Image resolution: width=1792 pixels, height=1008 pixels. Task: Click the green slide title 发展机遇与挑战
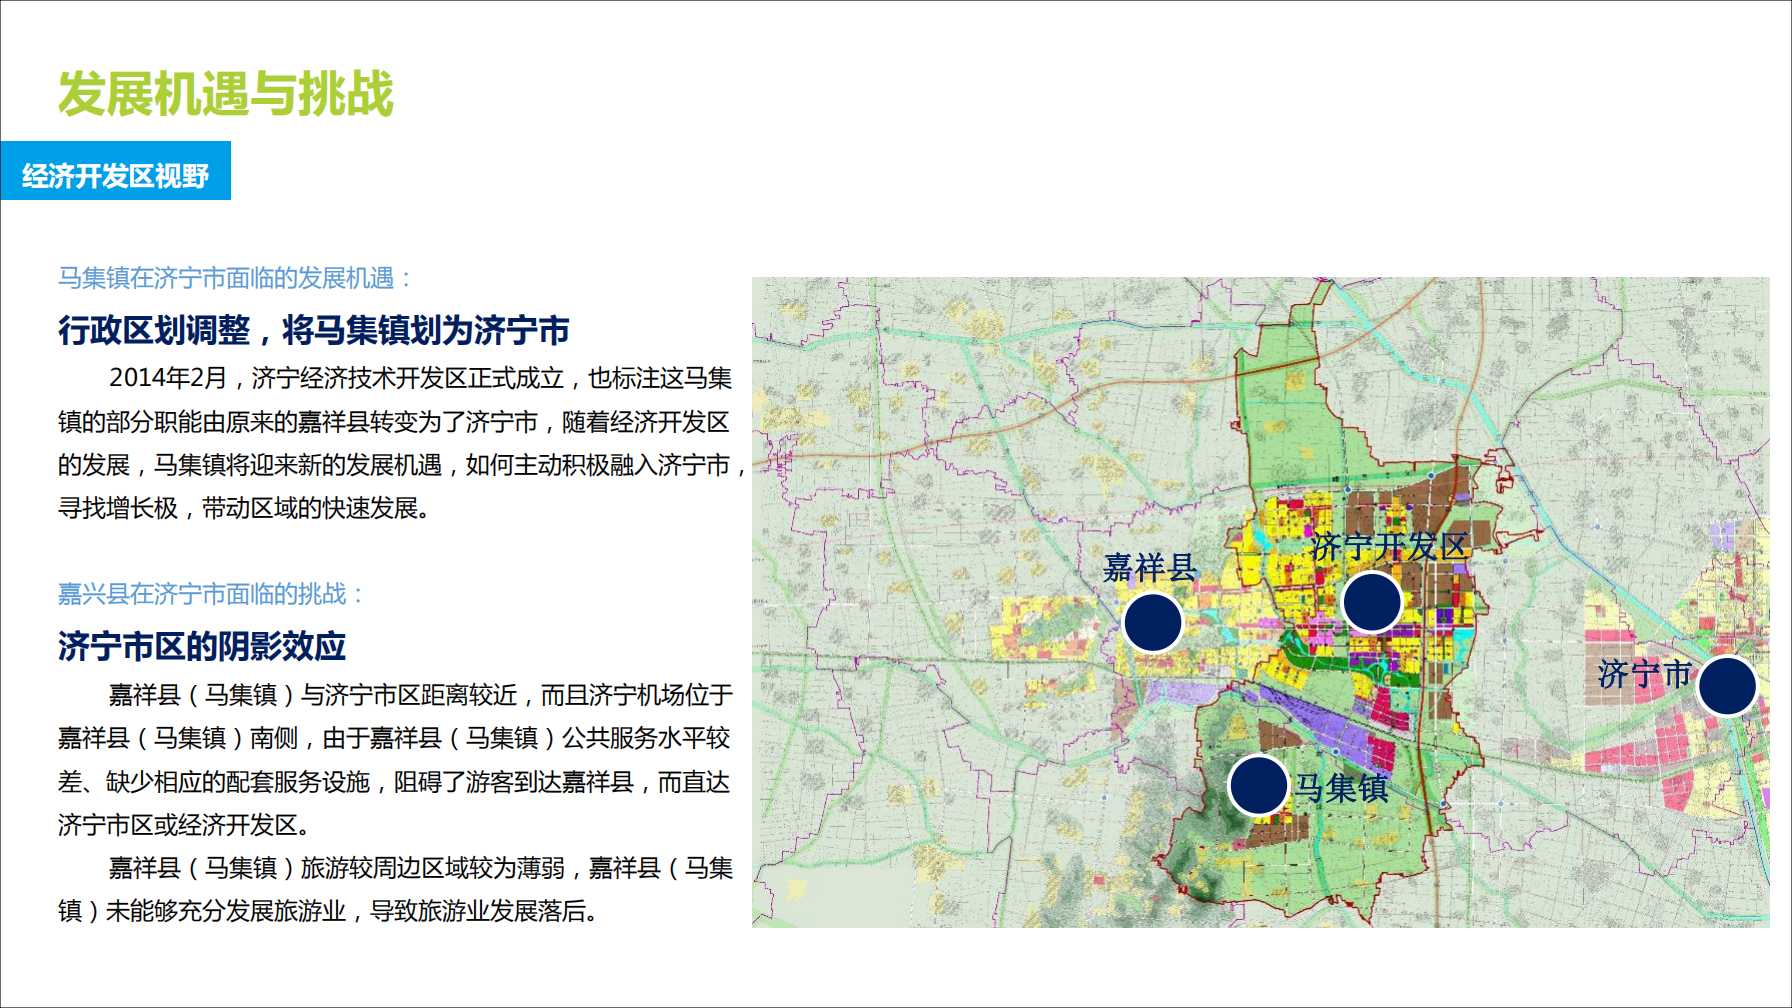[226, 94]
